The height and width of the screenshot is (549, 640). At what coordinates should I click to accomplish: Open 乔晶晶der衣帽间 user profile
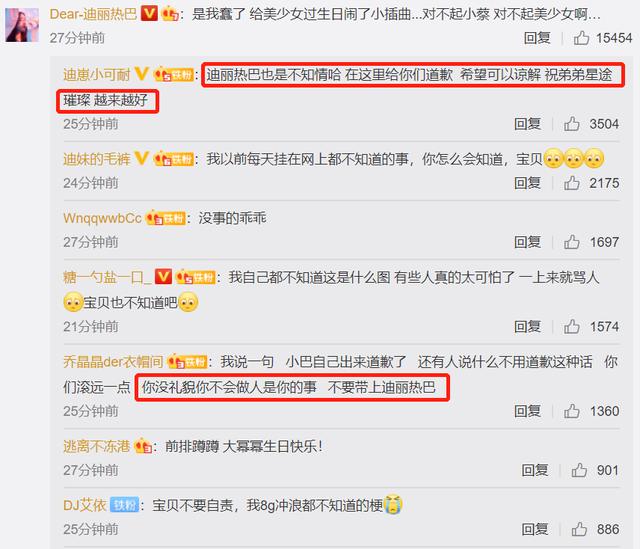113,362
